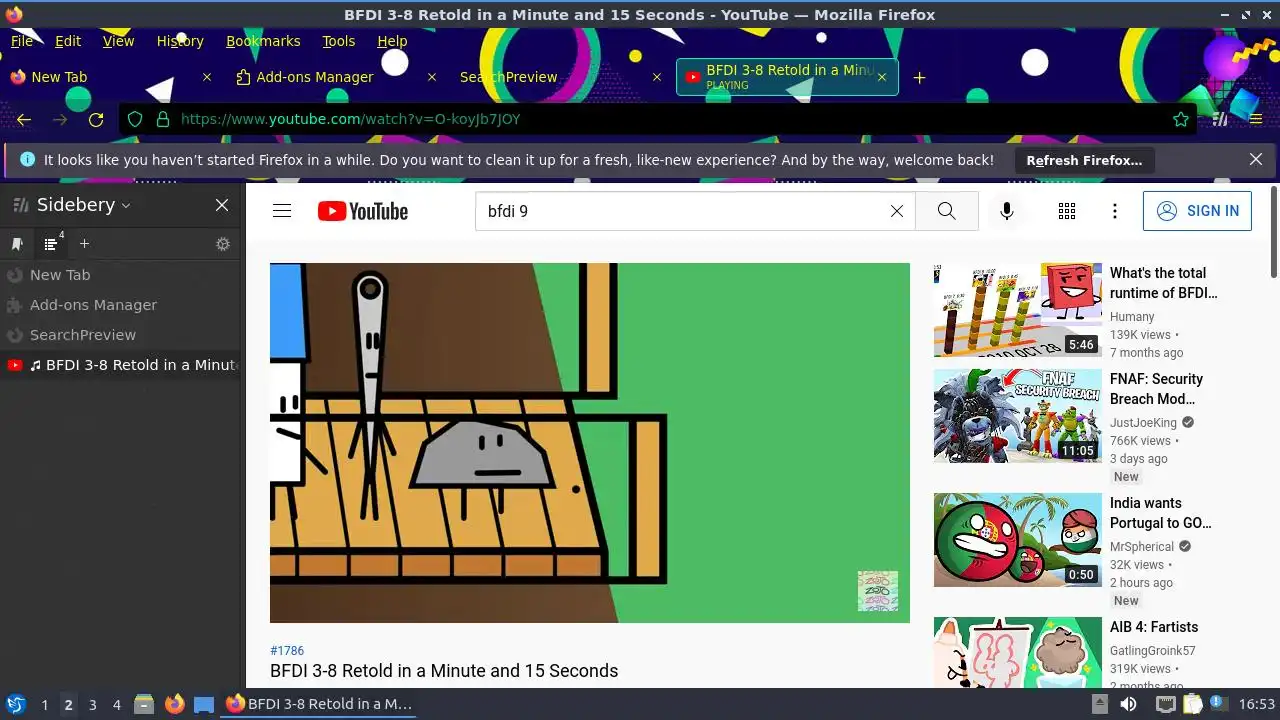Screen dimensions: 1280x720
Task: Reload the current page
Action: (96, 119)
